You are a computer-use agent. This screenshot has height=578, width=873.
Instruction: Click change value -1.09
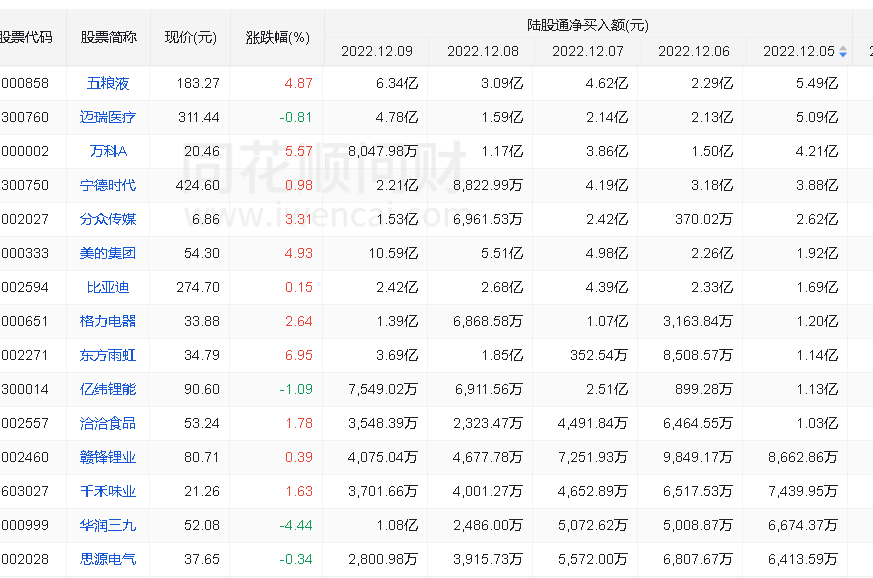tap(296, 389)
